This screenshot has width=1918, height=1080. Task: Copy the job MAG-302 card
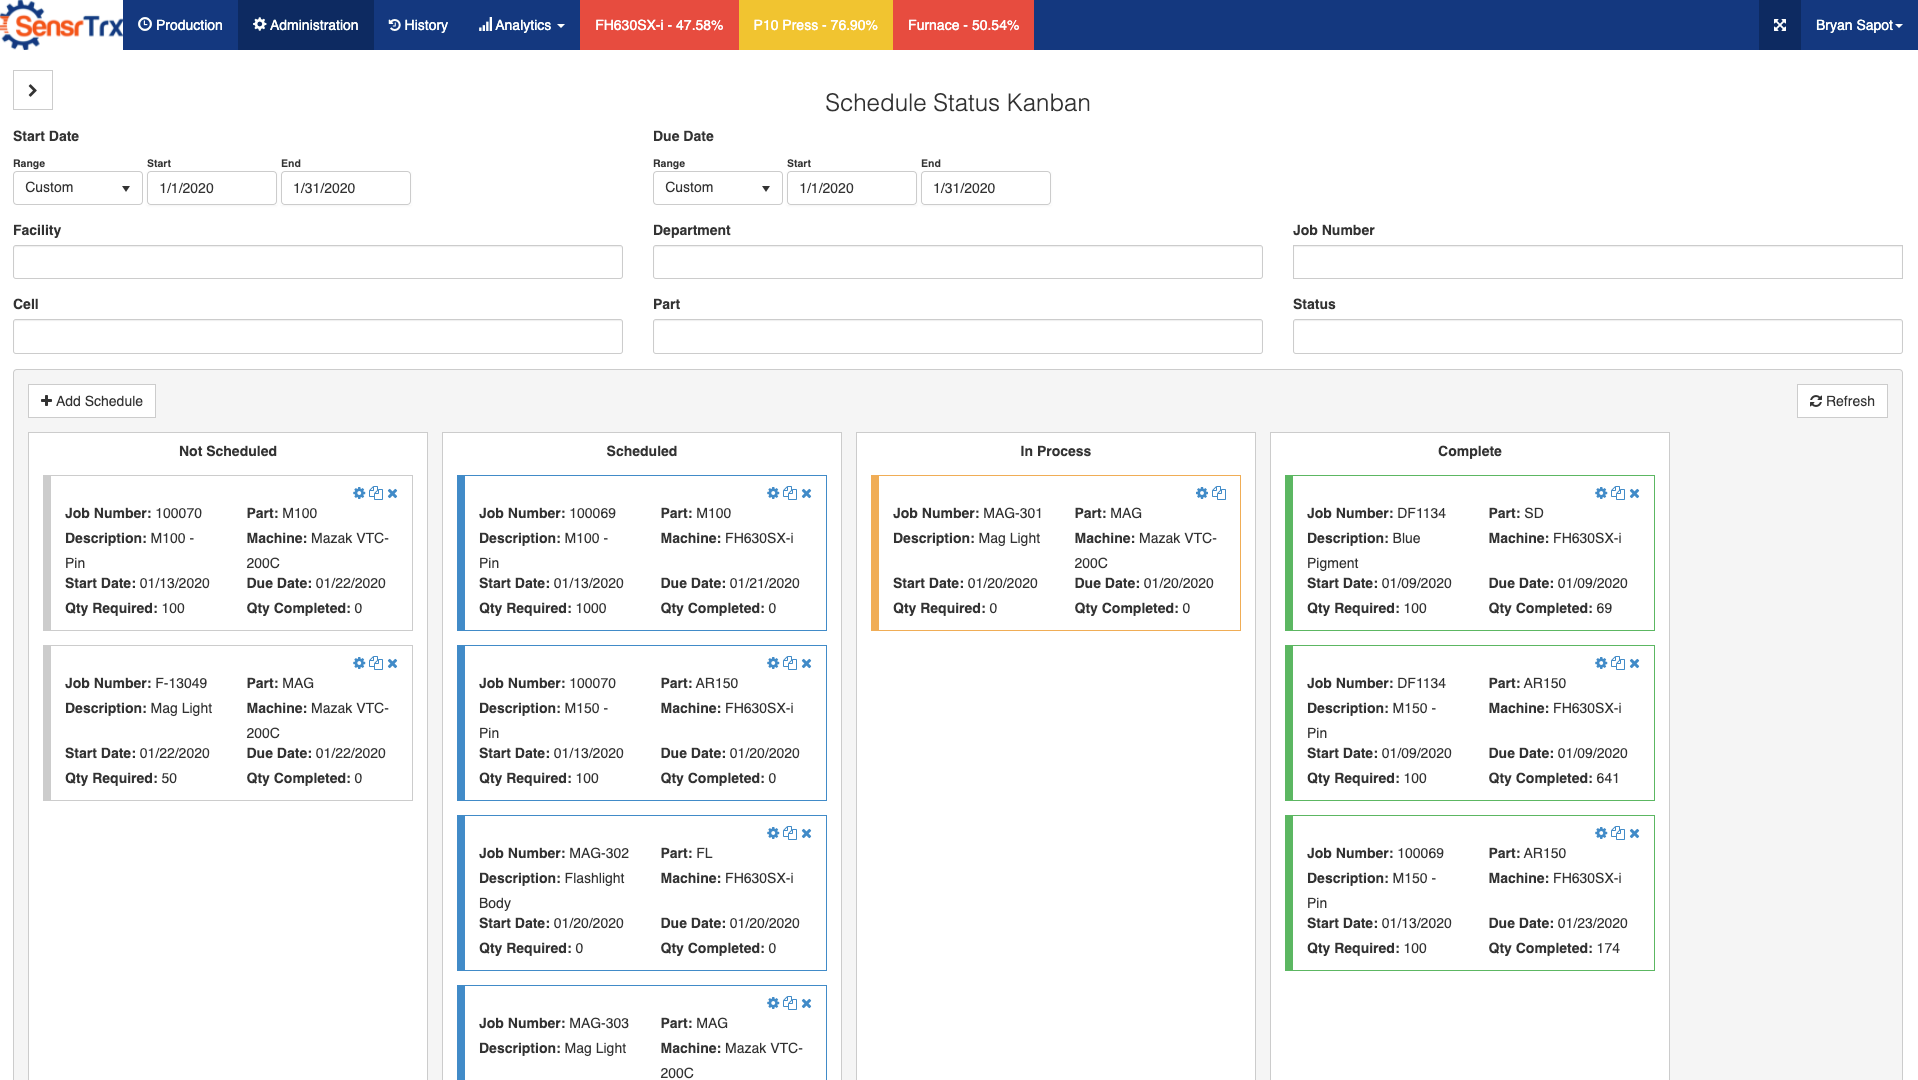click(790, 833)
